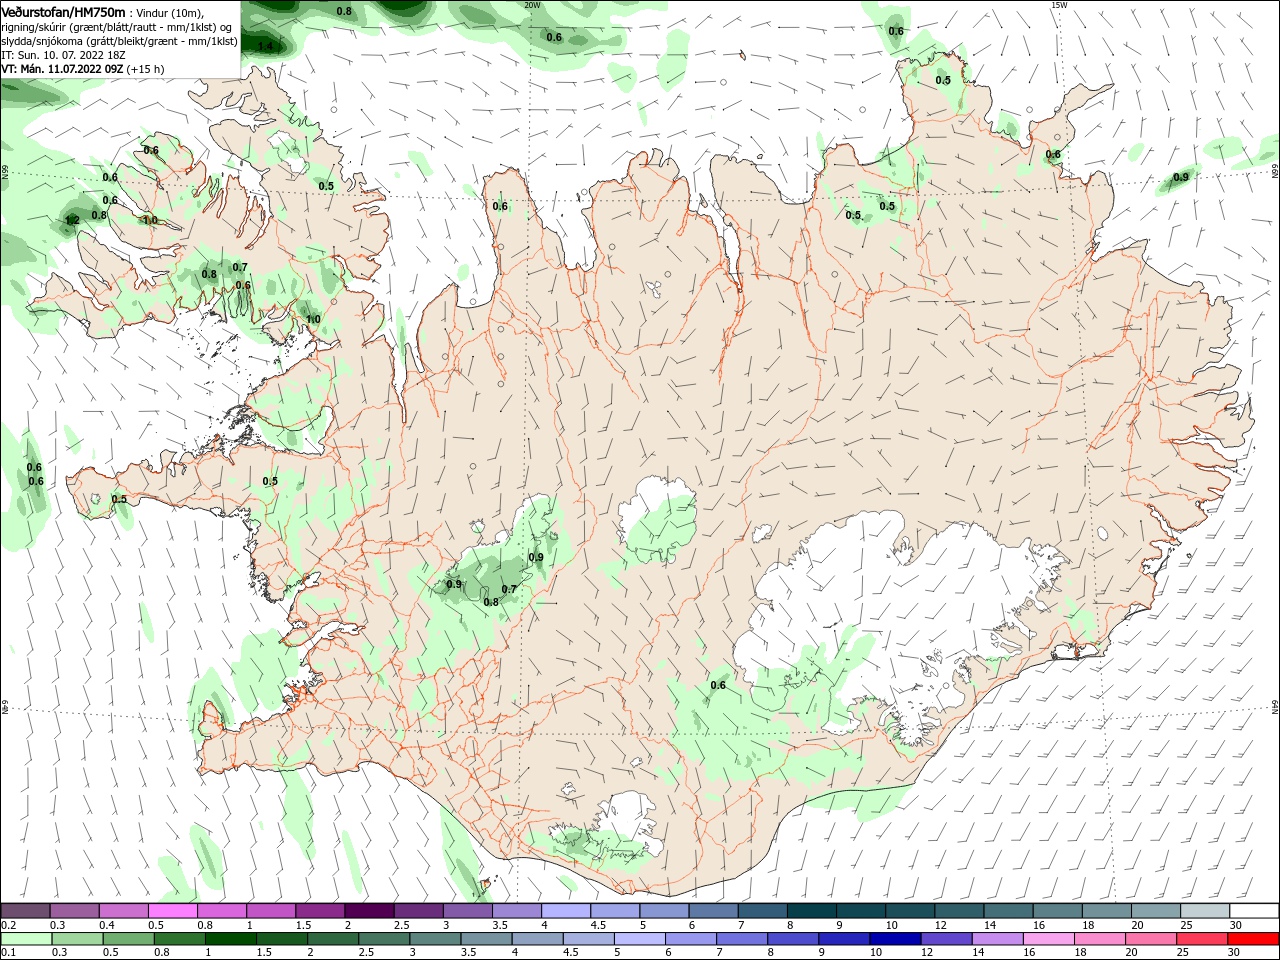1280x960 pixels.
Task: Click the 'Veðurstofan/HM750m' map title
Action: [x=63, y=11]
